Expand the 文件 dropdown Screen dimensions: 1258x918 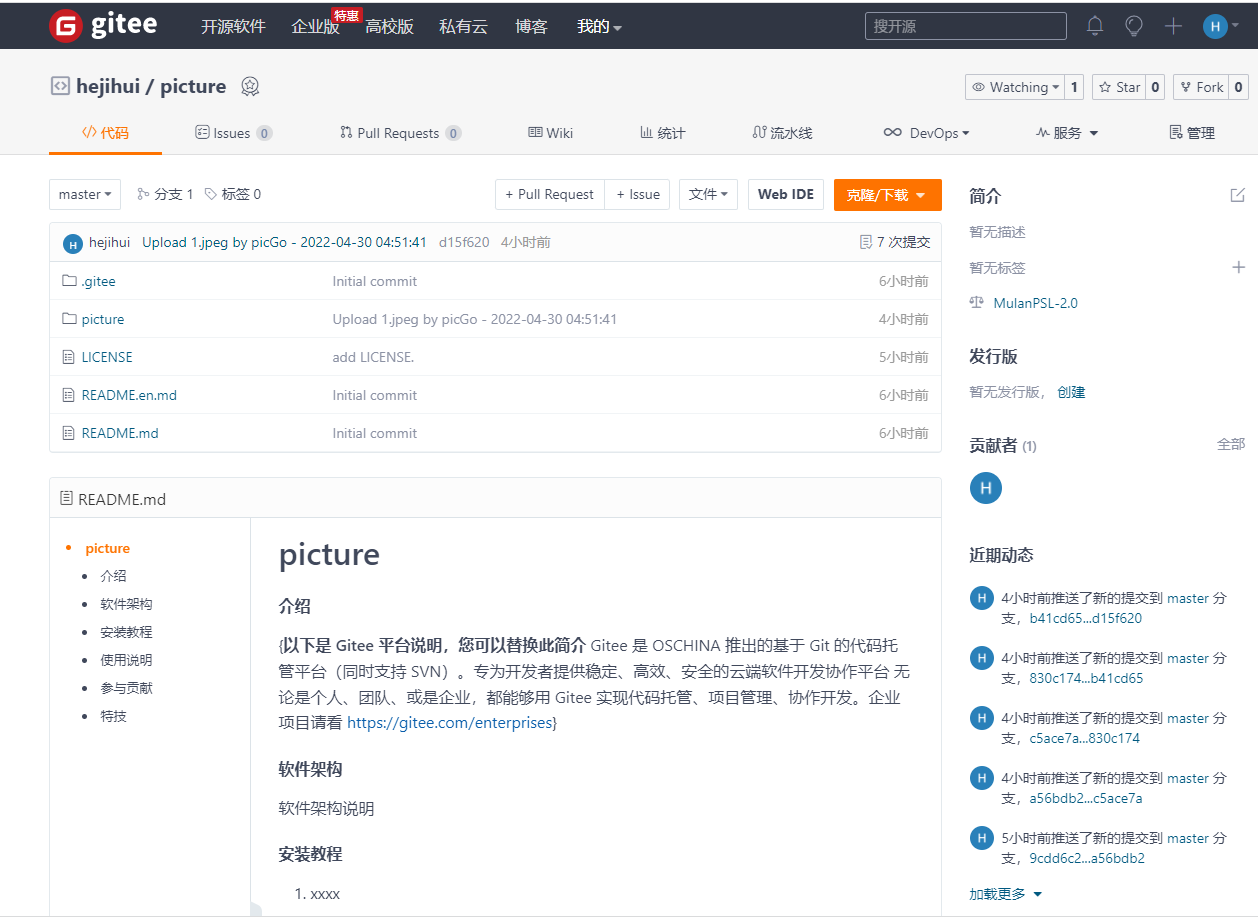(x=708, y=194)
